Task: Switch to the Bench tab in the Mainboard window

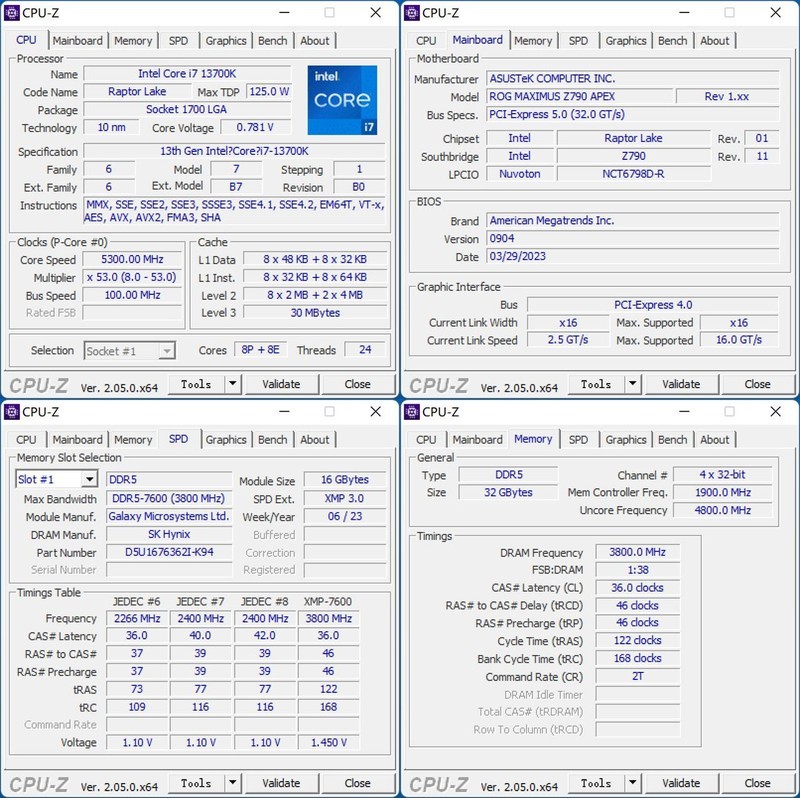Action: (x=673, y=40)
